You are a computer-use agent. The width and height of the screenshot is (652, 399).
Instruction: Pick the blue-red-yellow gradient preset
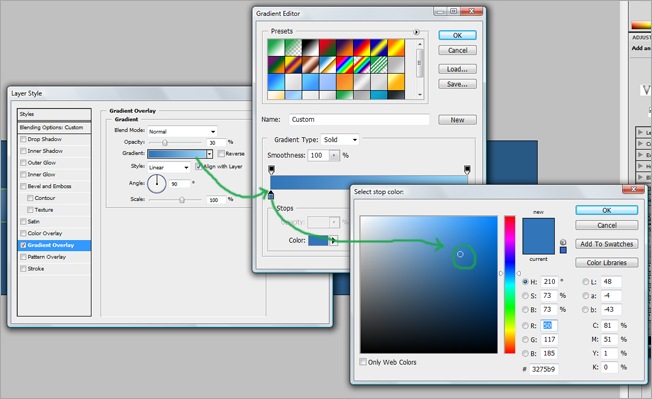[x=362, y=48]
